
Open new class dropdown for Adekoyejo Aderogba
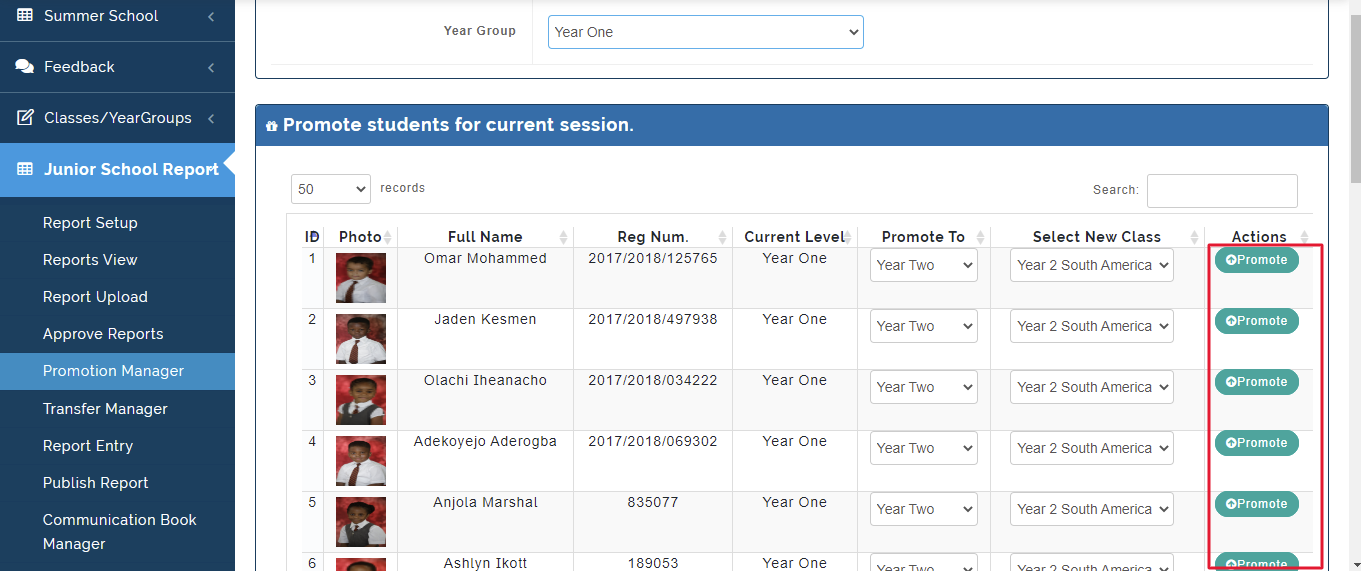click(1092, 448)
